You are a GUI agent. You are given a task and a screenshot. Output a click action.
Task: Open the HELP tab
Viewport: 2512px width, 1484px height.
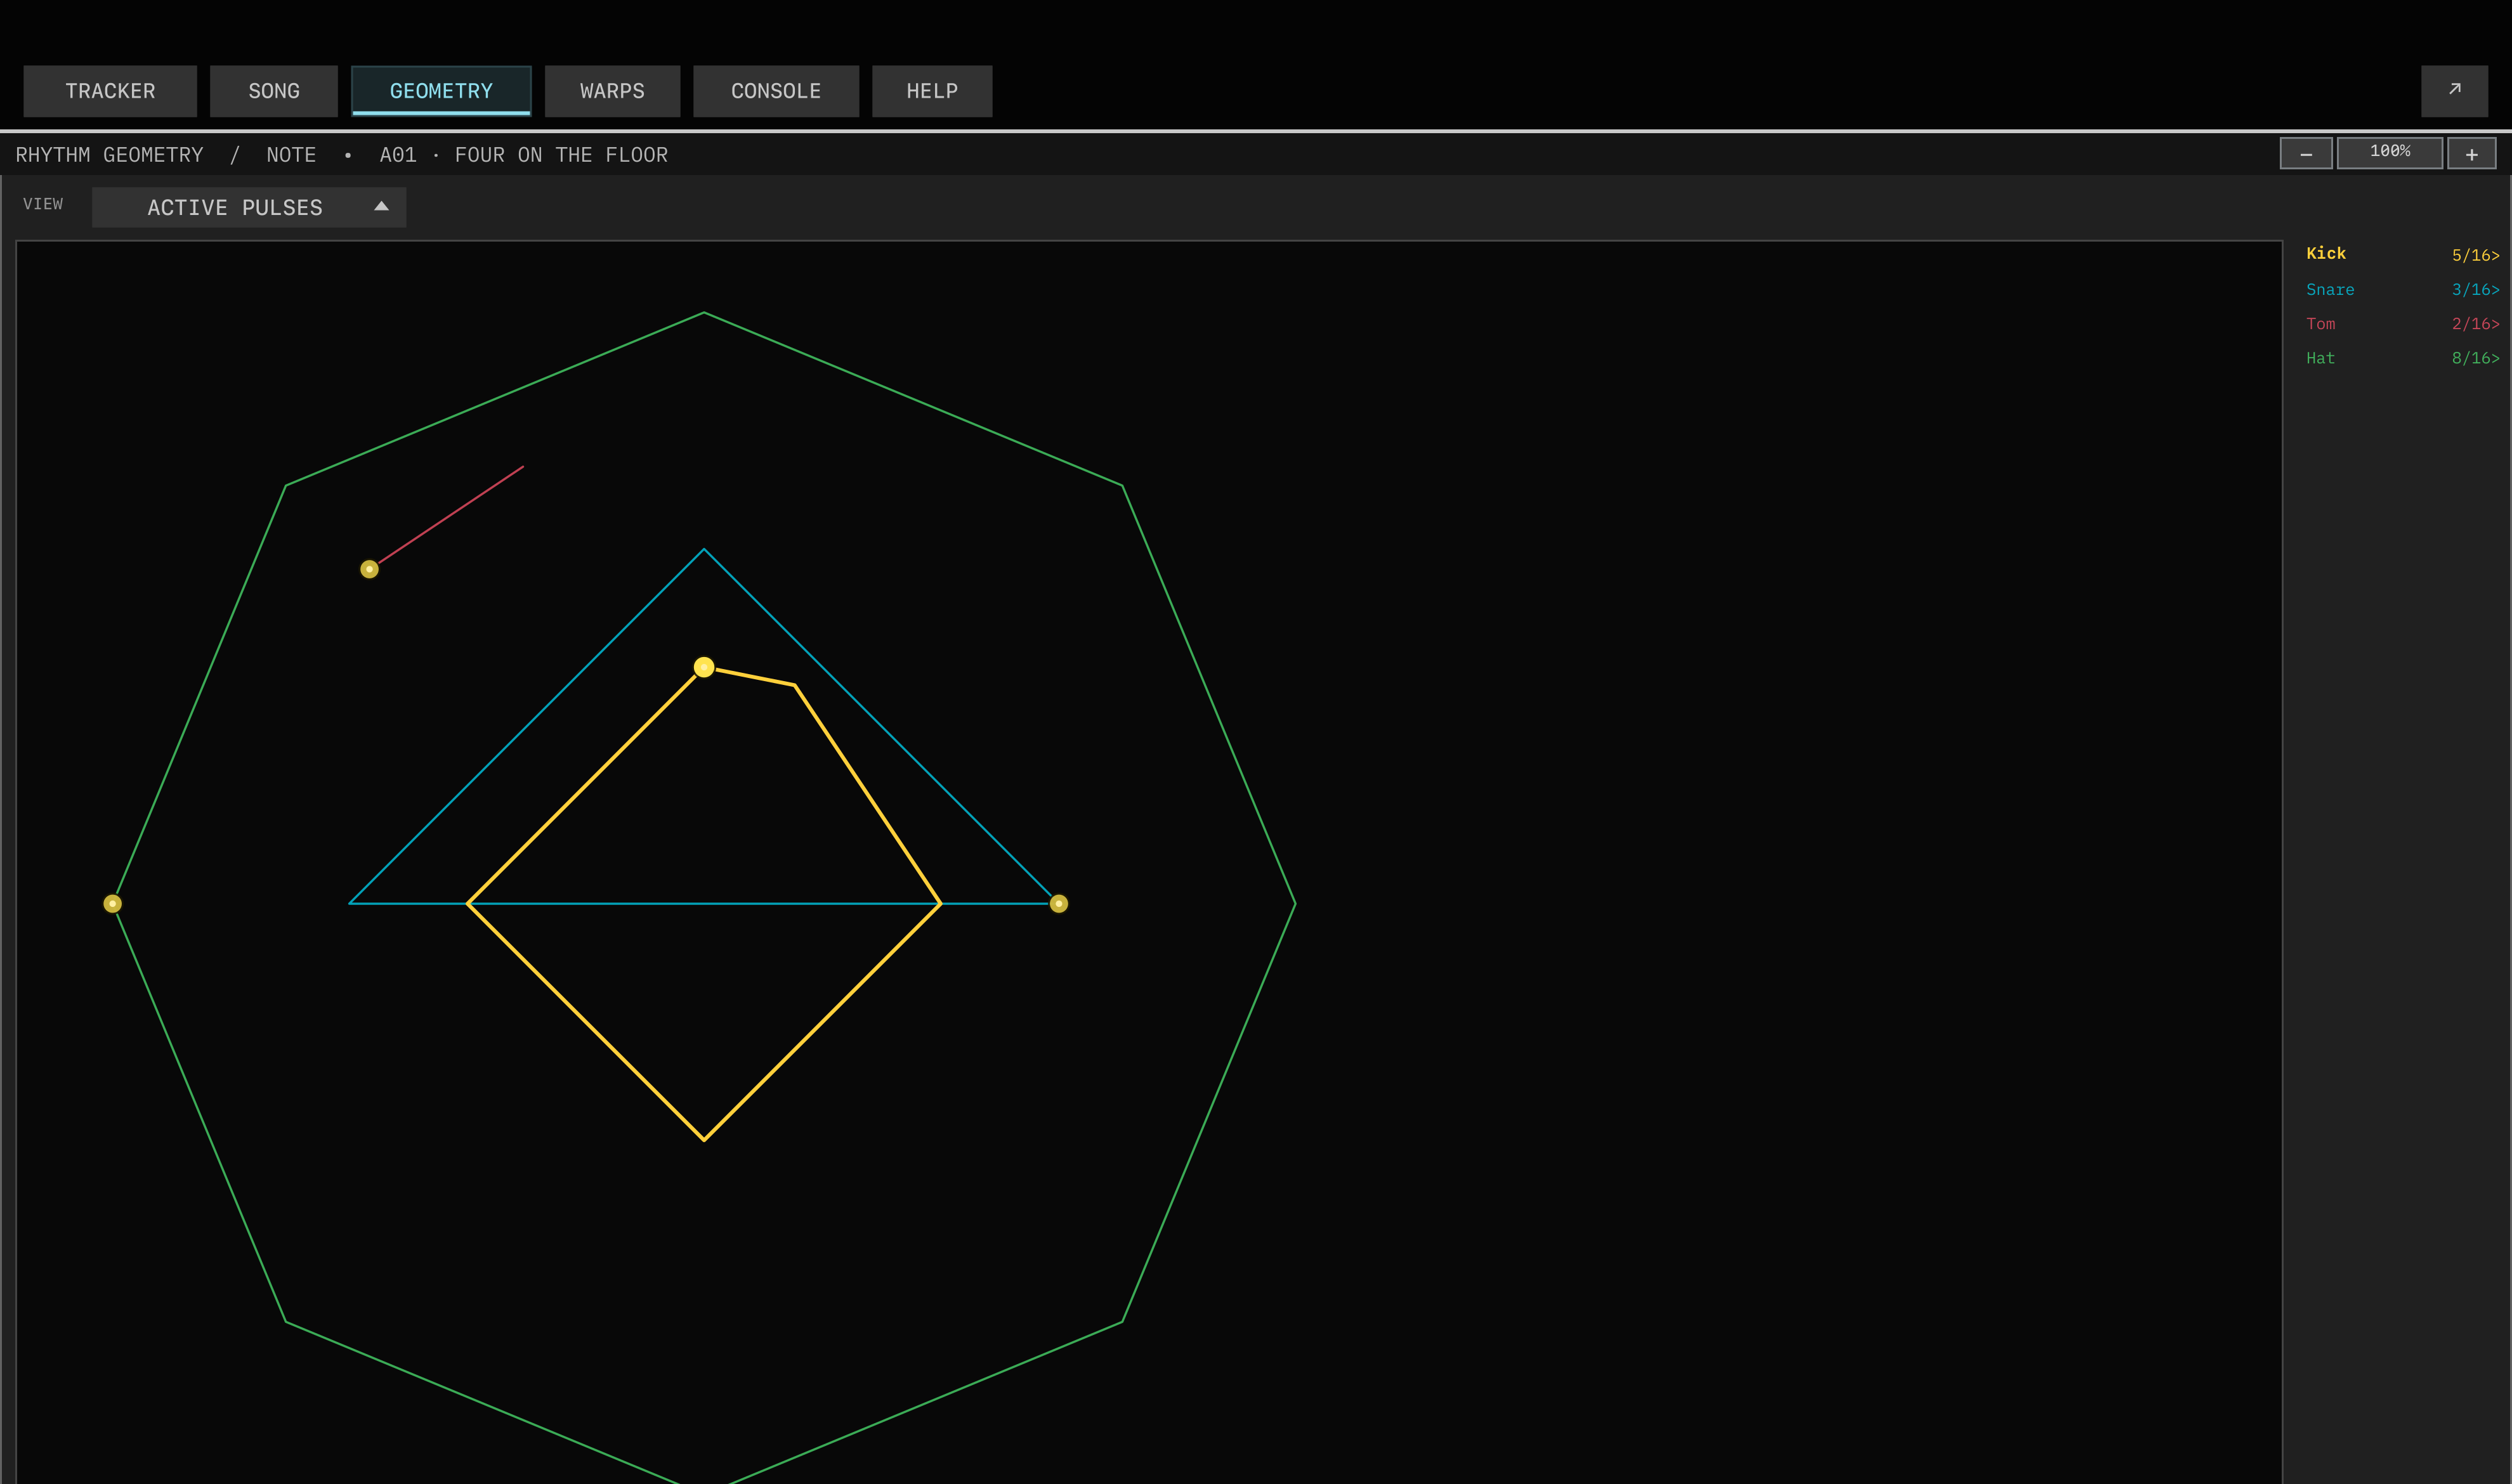[x=932, y=91]
